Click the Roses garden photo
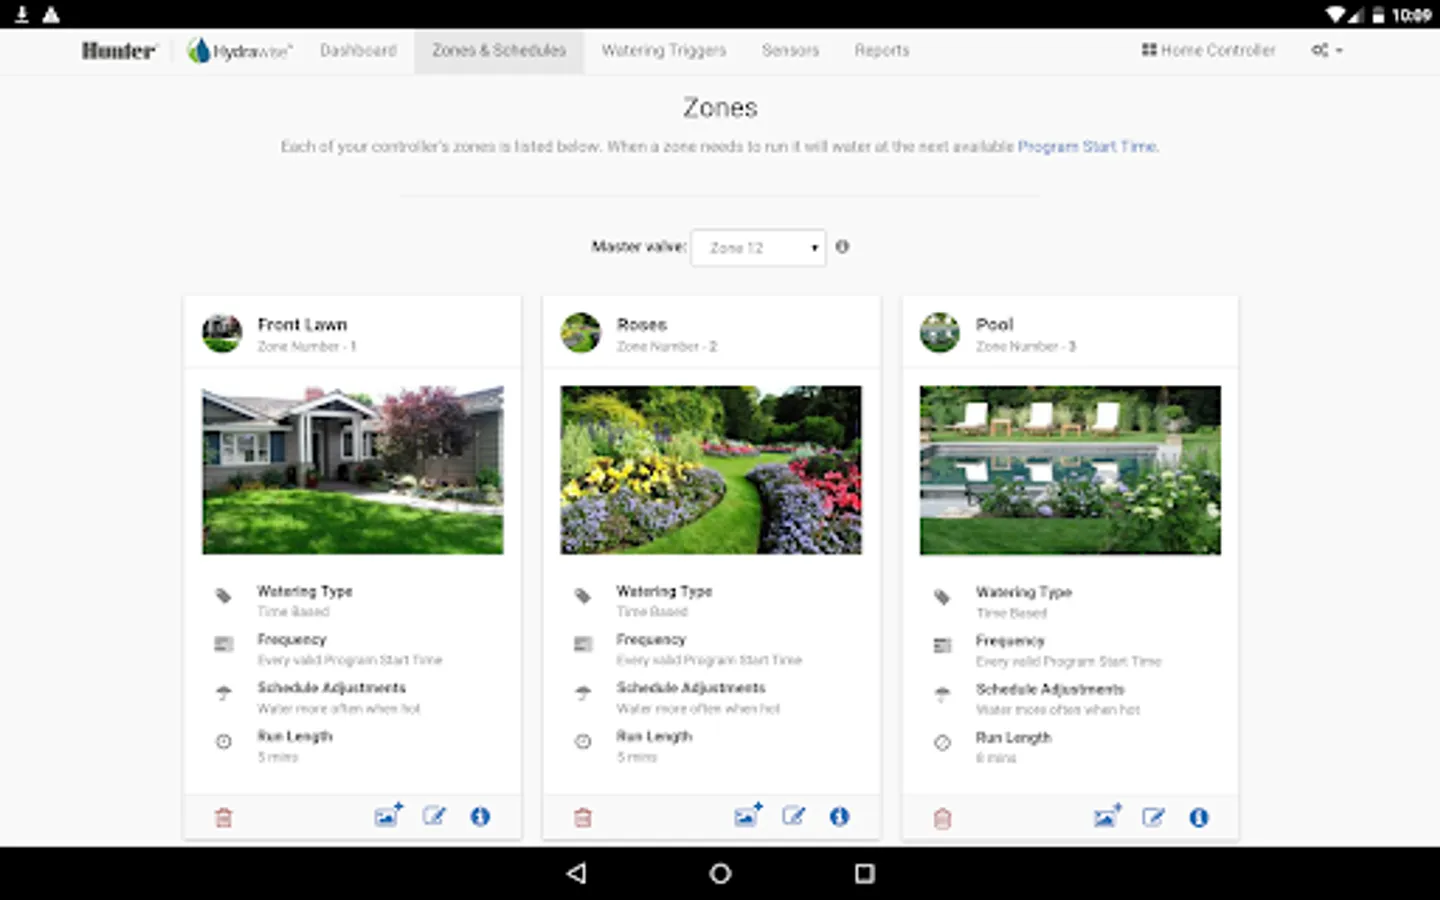Image resolution: width=1440 pixels, height=900 pixels. [711, 470]
